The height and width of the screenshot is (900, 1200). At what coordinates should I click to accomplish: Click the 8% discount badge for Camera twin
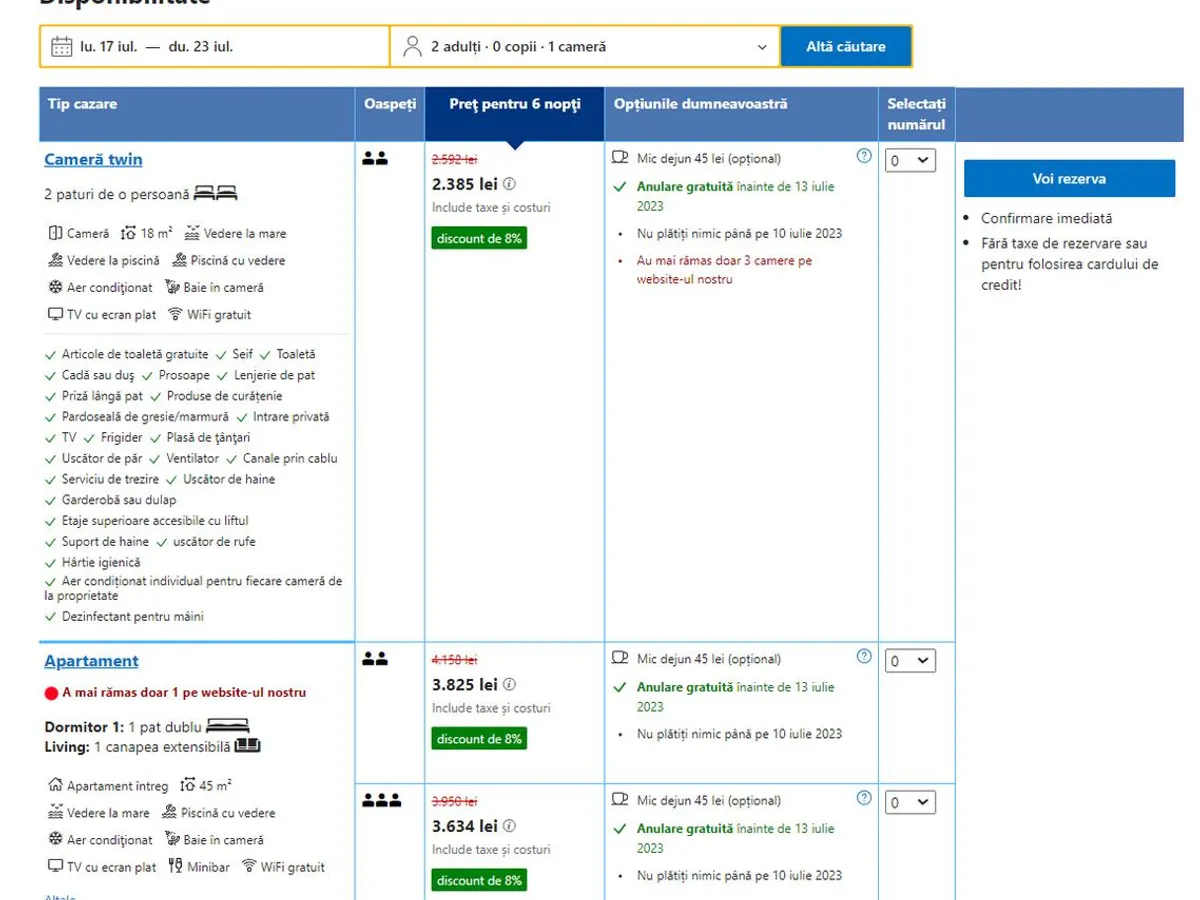(x=479, y=239)
